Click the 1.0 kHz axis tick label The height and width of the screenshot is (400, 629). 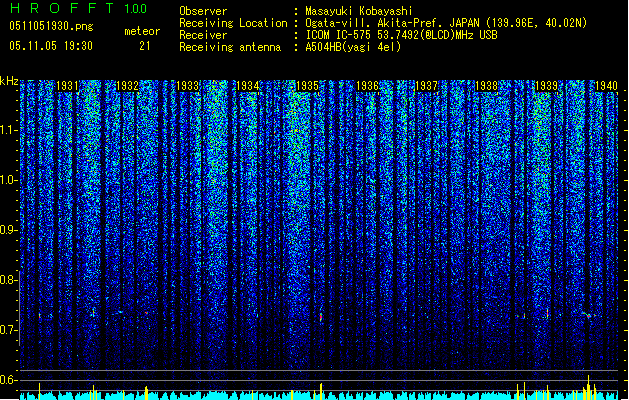coord(8,180)
